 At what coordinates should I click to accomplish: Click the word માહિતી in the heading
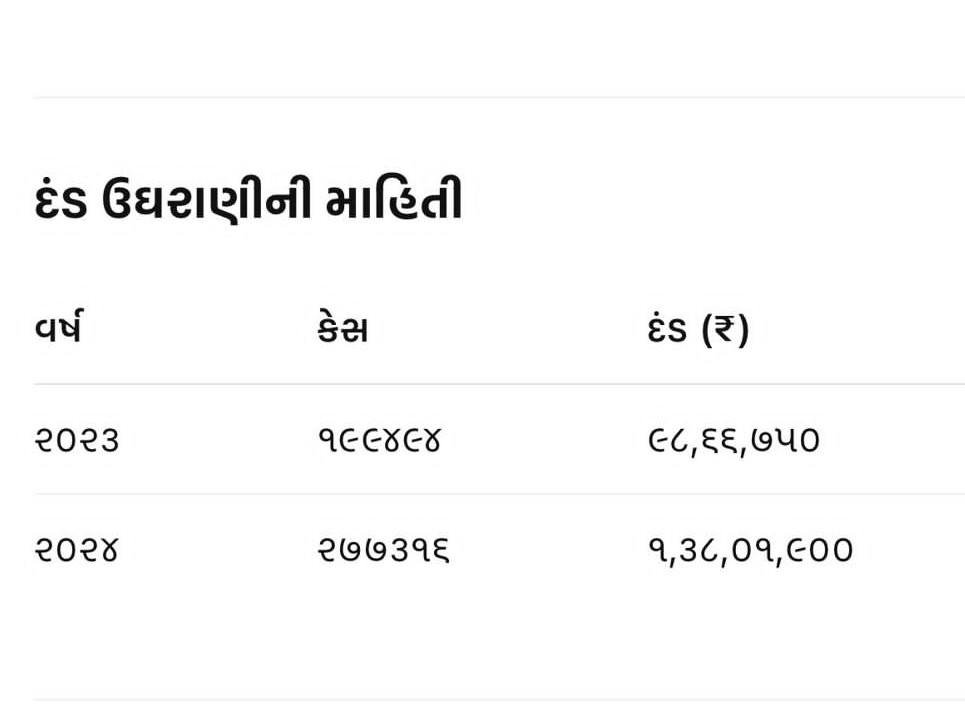pyautogui.click(x=394, y=198)
